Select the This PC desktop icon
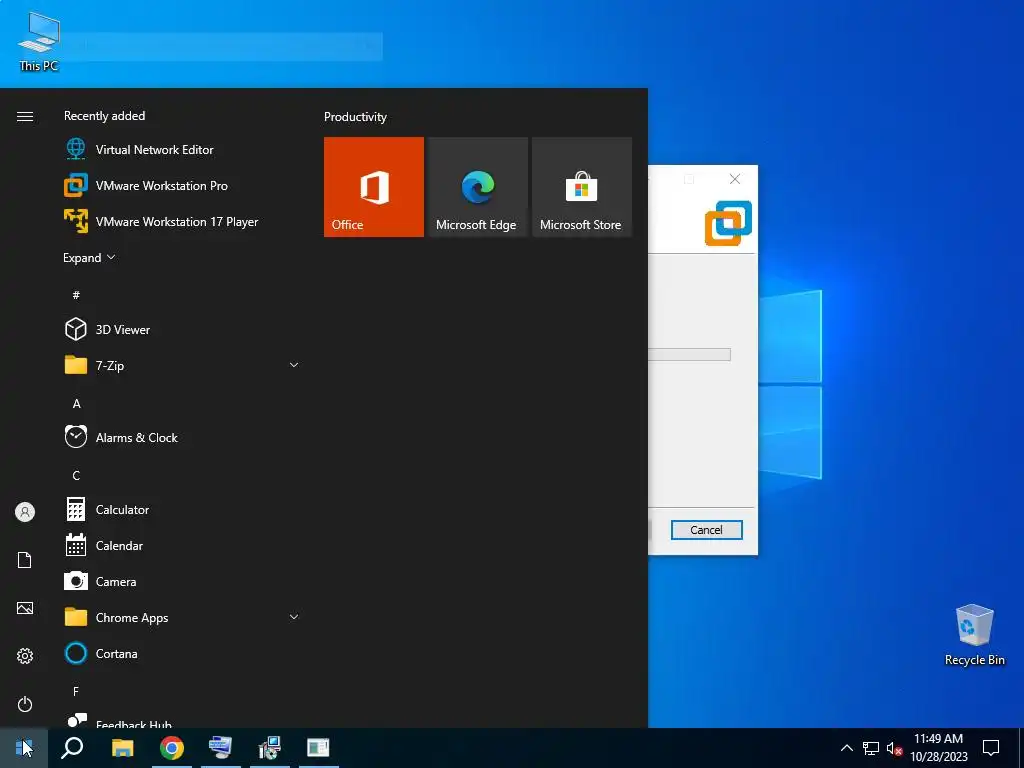1024x768 pixels. point(39,42)
